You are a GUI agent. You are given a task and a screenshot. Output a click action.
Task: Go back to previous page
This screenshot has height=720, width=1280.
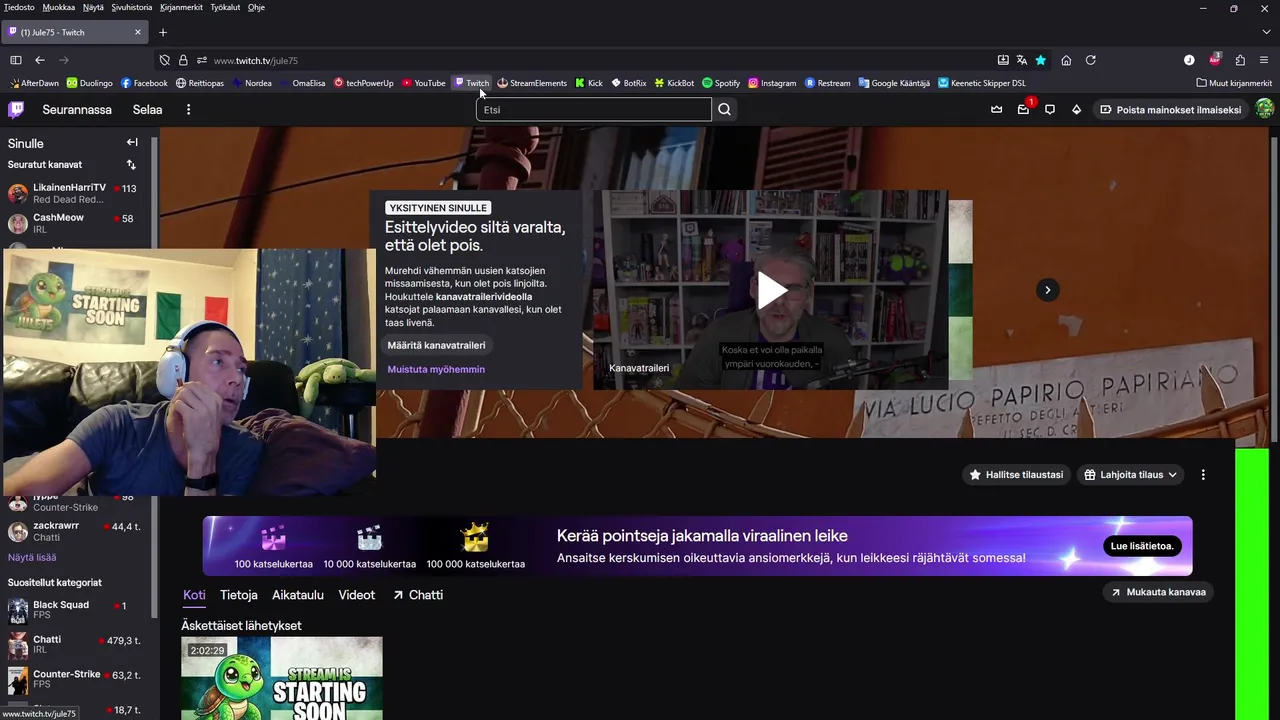[40, 60]
